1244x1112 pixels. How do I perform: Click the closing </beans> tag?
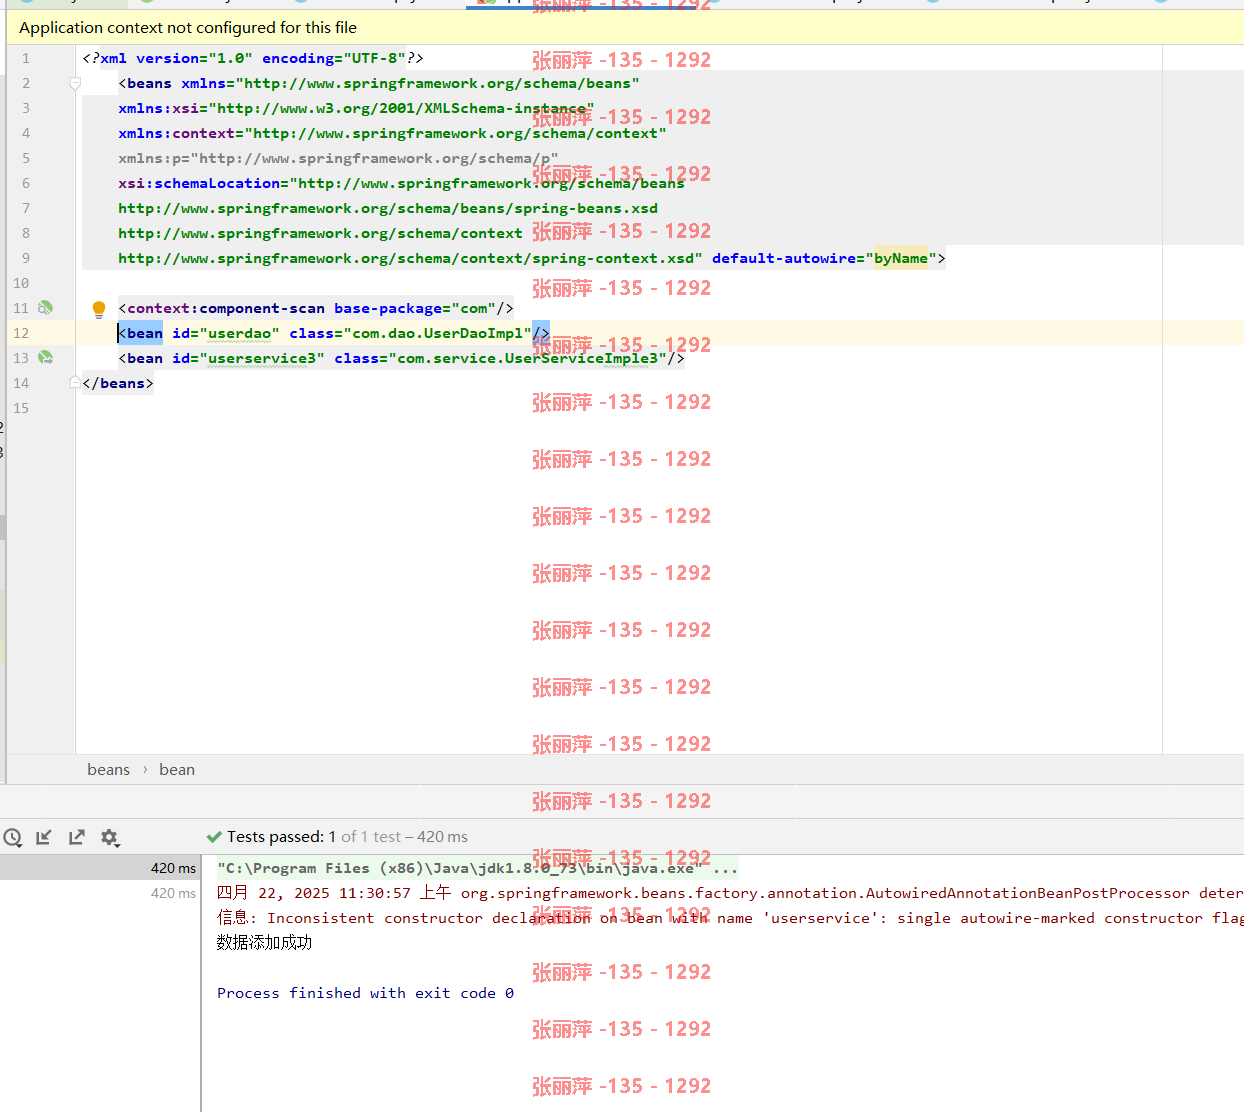pyautogui.click(x=118, y=384)
